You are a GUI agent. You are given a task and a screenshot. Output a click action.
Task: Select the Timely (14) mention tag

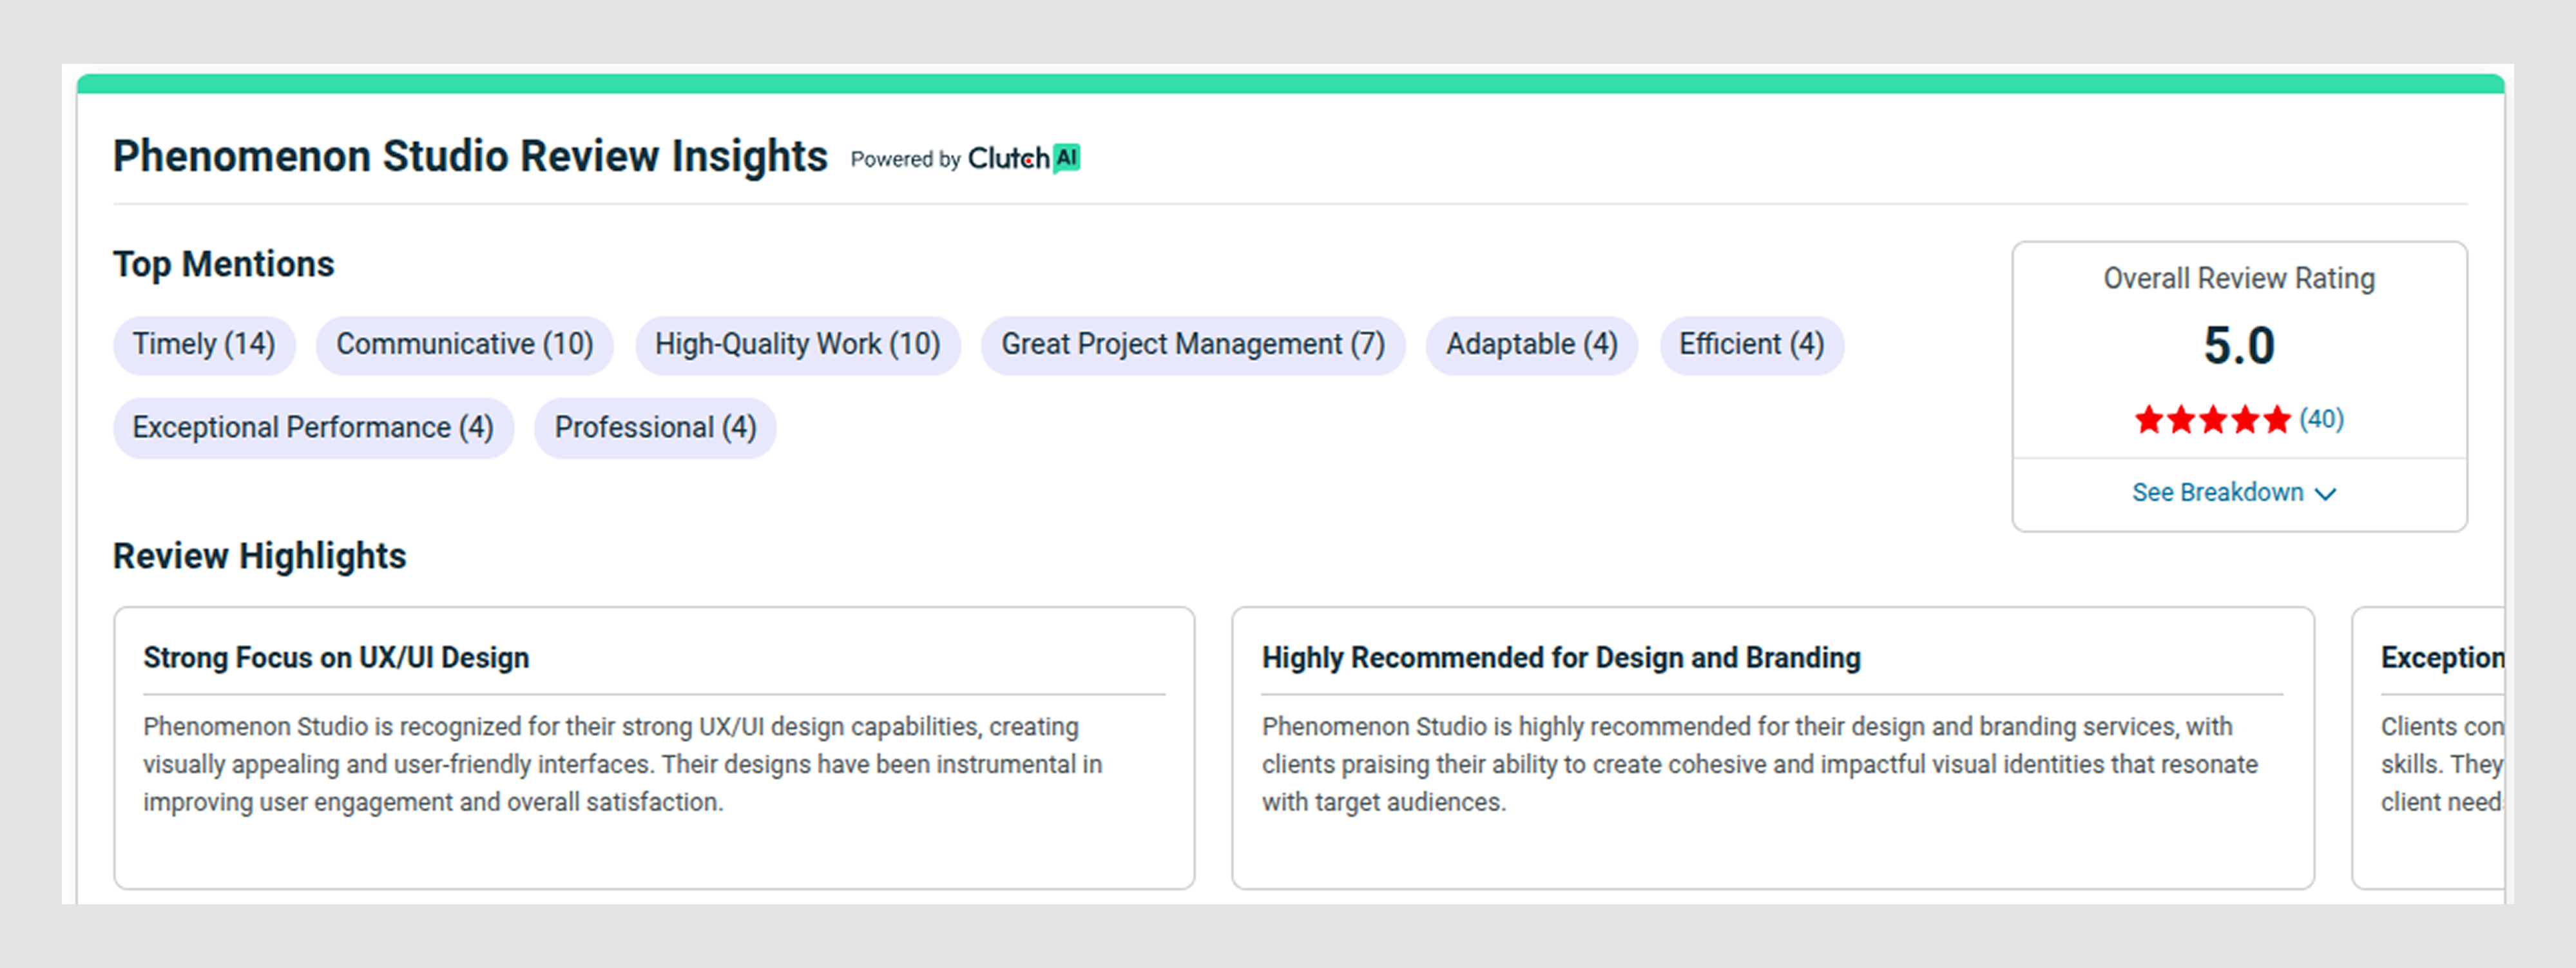(x=204, y=345)
